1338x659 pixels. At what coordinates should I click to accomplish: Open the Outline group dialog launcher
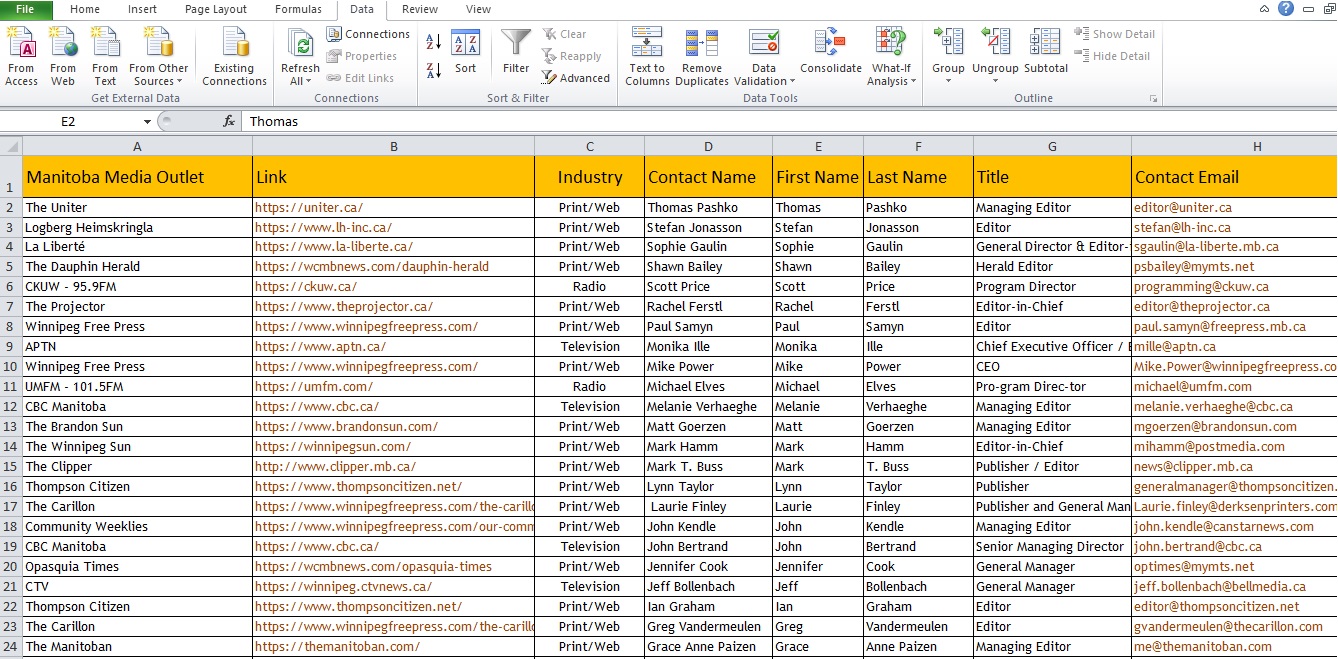click(1153, 99)
